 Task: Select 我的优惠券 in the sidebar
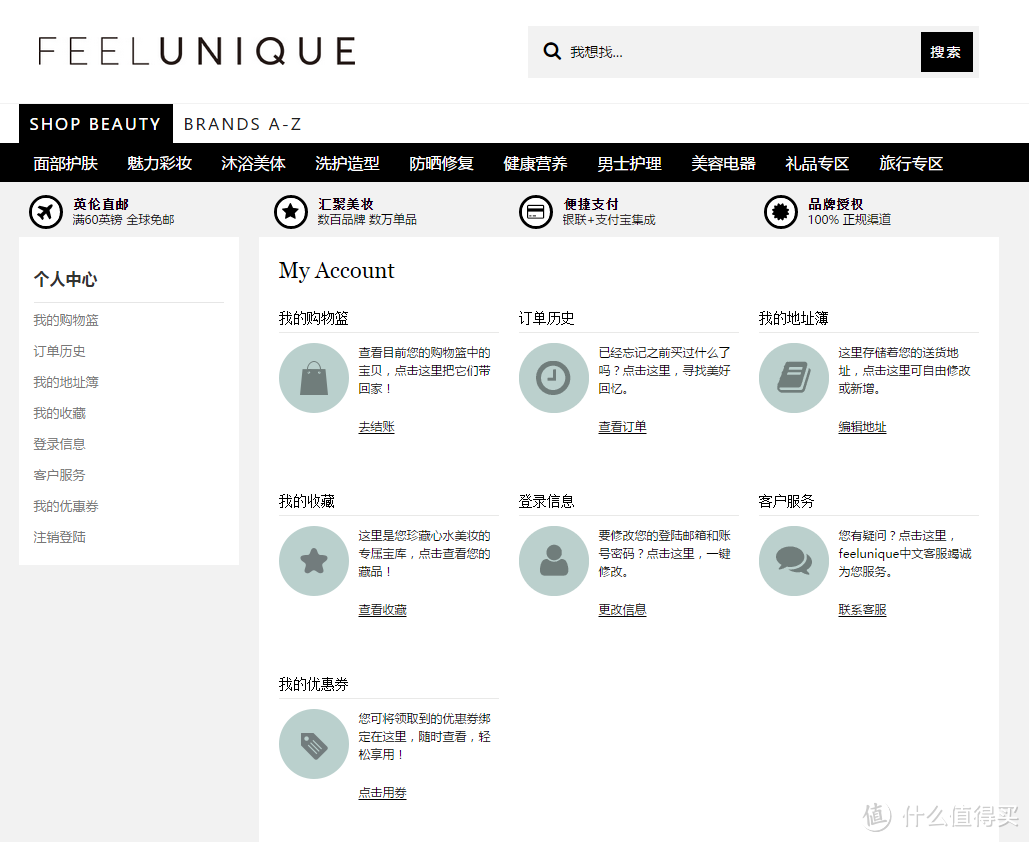pos(66,507)
